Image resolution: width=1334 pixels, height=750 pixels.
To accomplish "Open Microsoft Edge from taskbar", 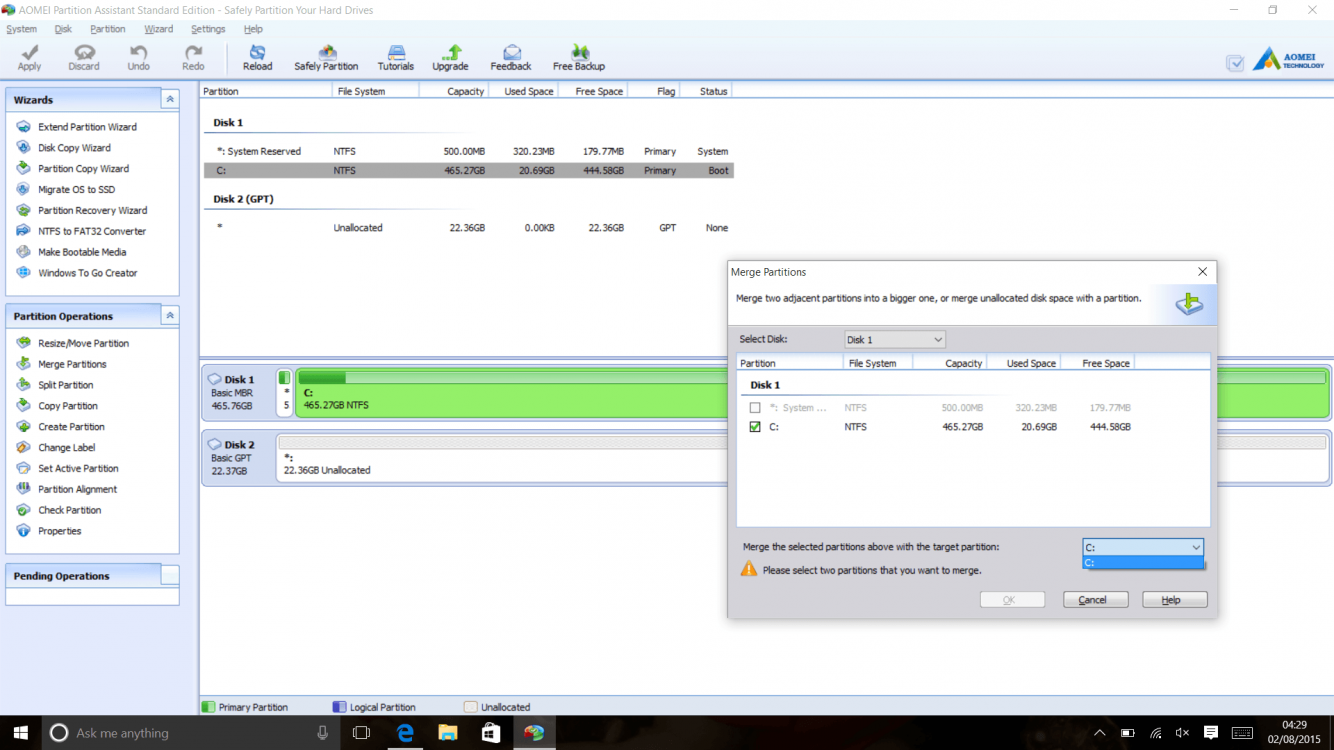I will [x=405, y=733].
